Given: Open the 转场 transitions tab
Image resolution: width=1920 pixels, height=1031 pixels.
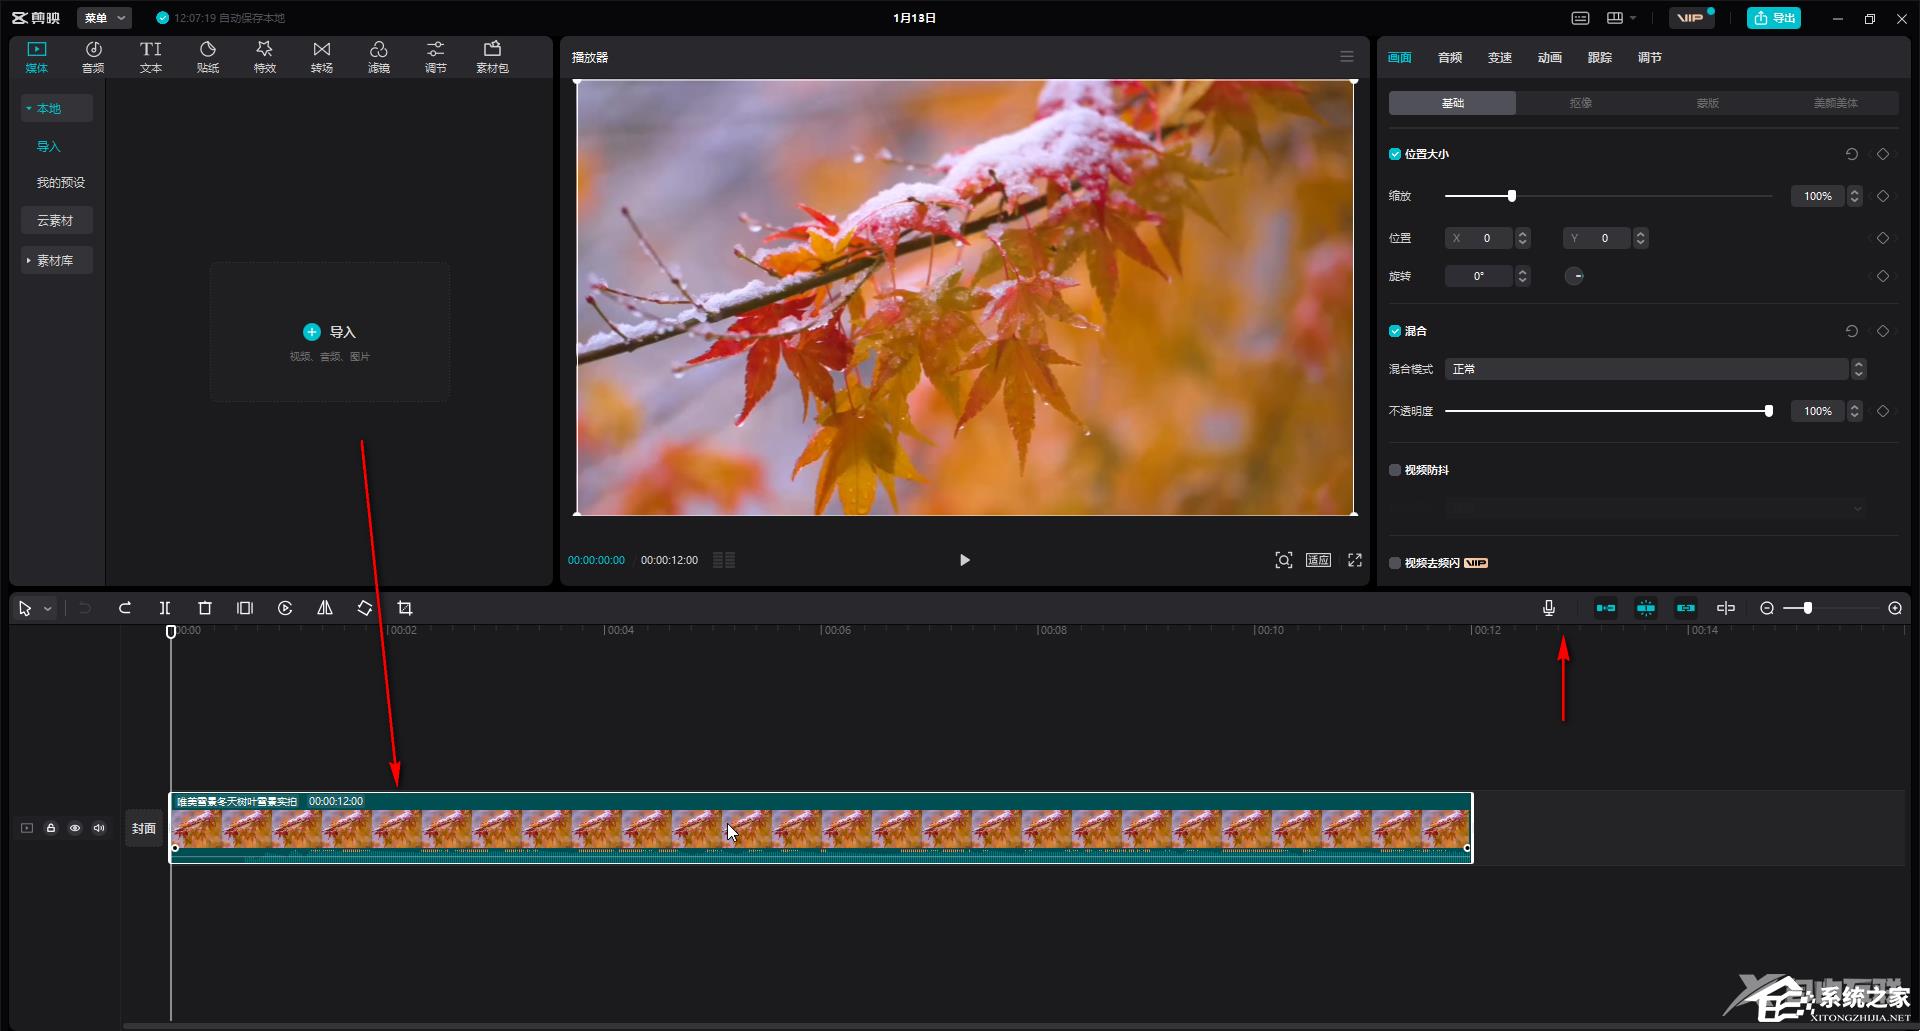Looking at the screenshot, I should pyautogui.click(x=321, y=57).
